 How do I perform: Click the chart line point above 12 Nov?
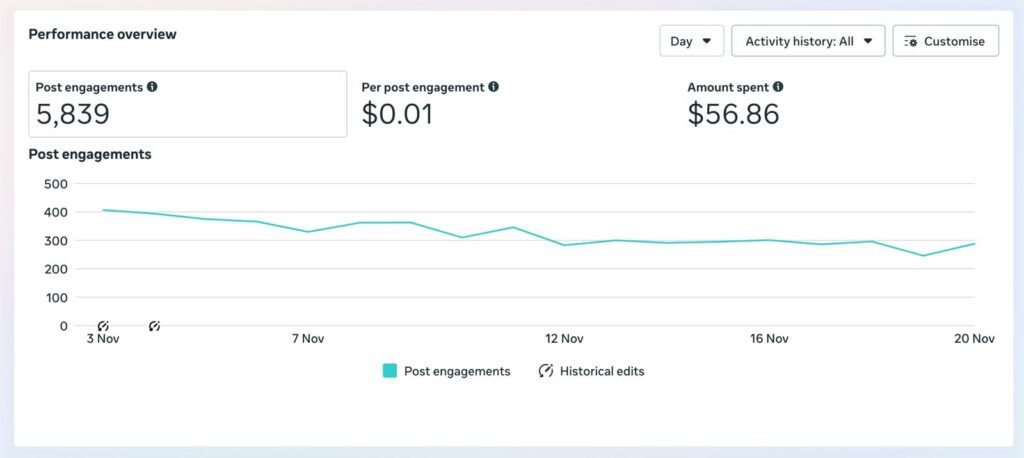click(x=565, y=245)
